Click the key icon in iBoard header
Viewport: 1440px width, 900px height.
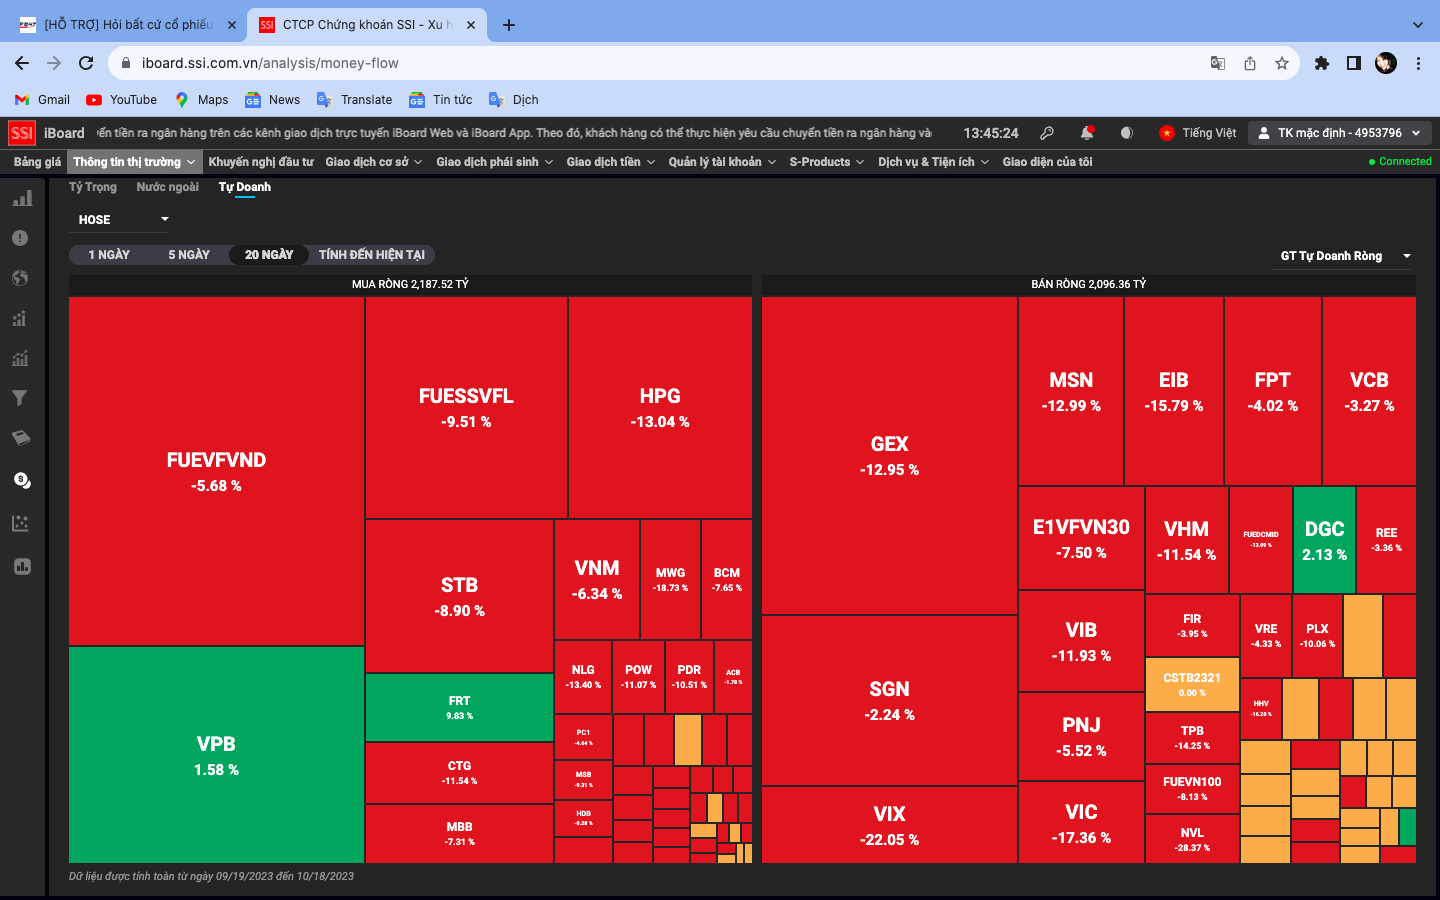[x=1047, y=133]
